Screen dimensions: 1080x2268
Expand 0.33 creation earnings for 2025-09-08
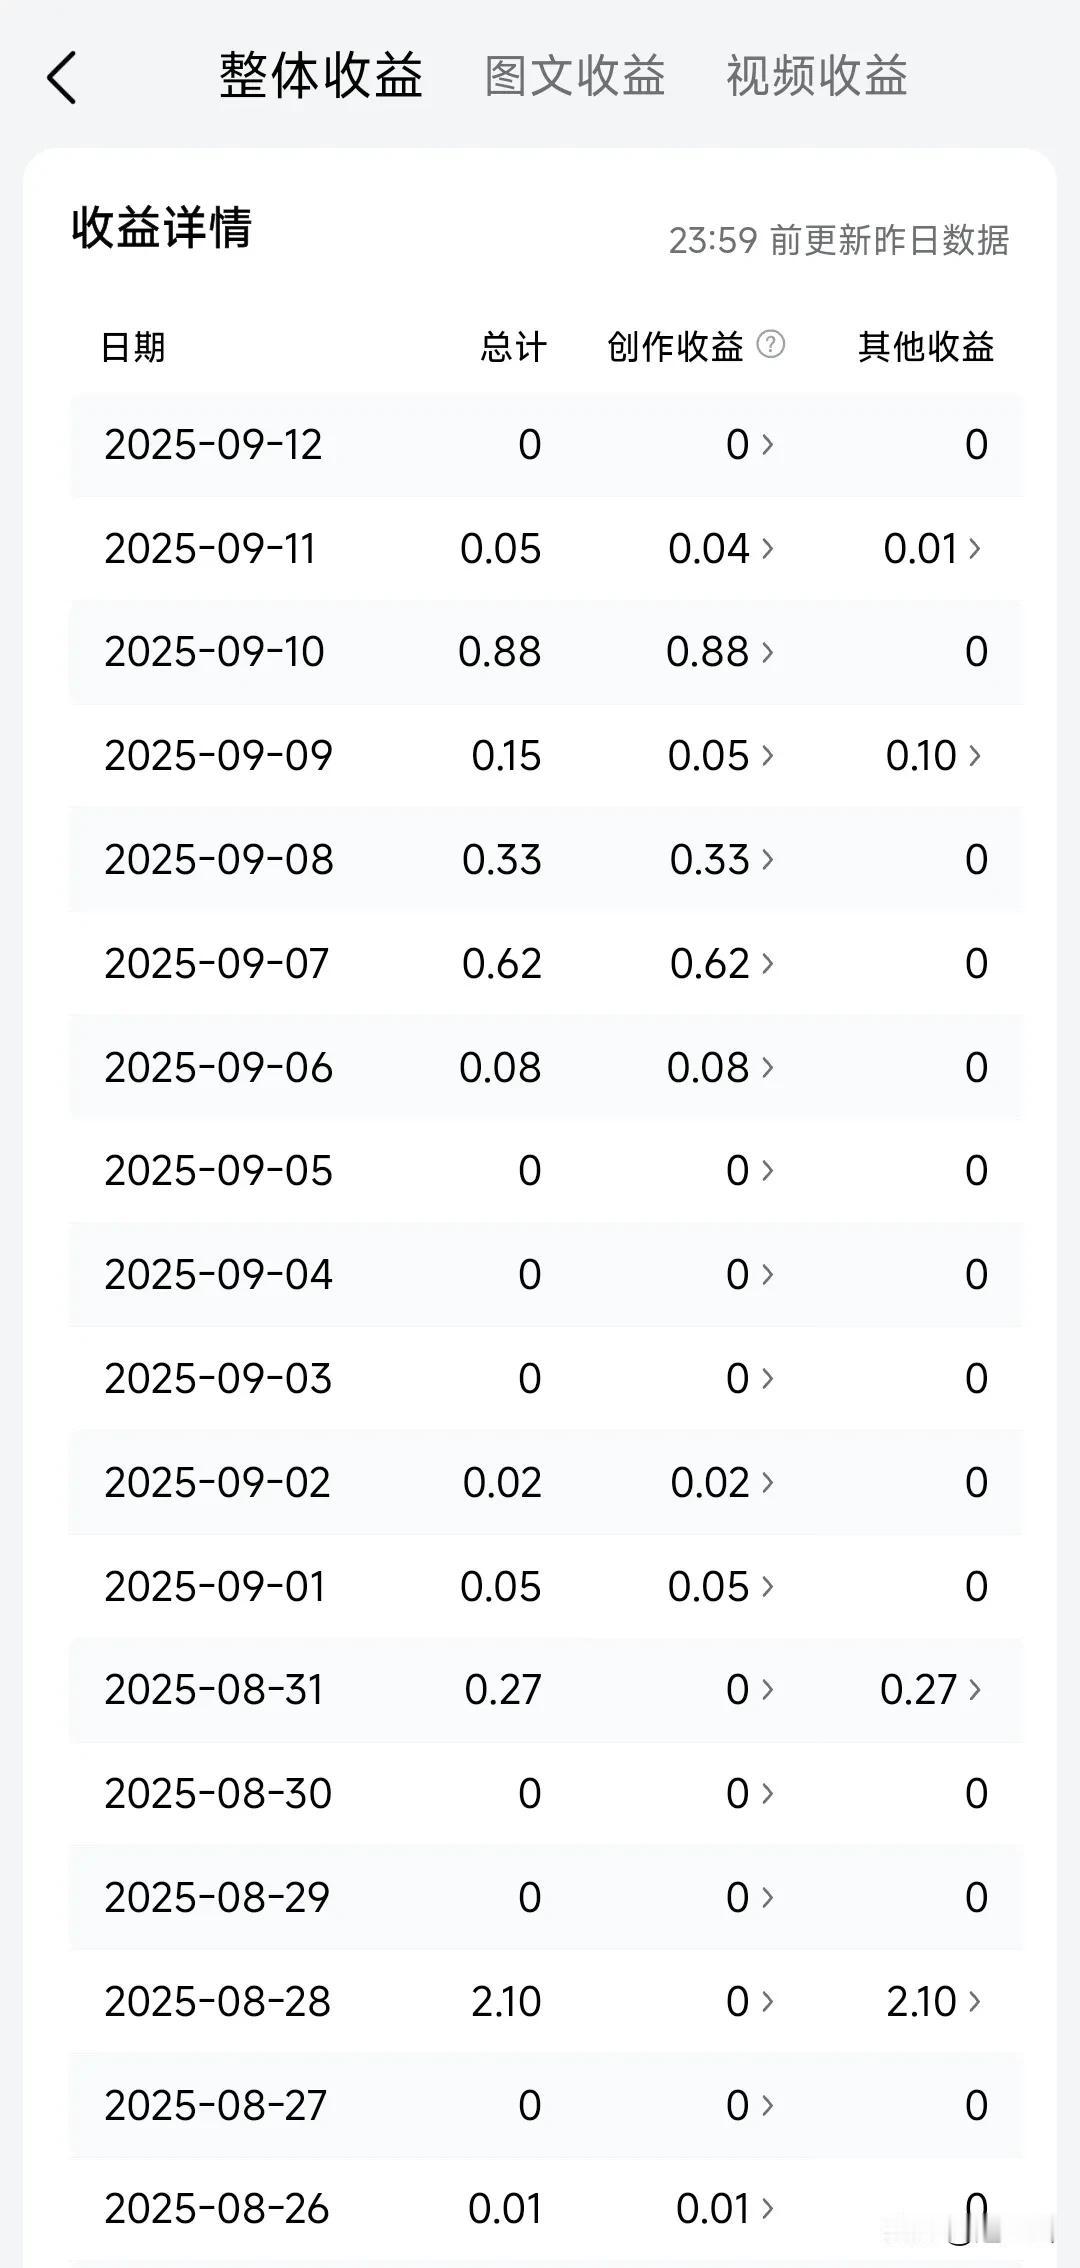(722, 860)
